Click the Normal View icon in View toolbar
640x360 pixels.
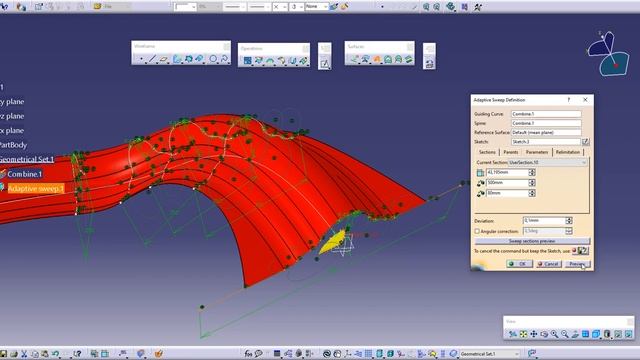575,334
